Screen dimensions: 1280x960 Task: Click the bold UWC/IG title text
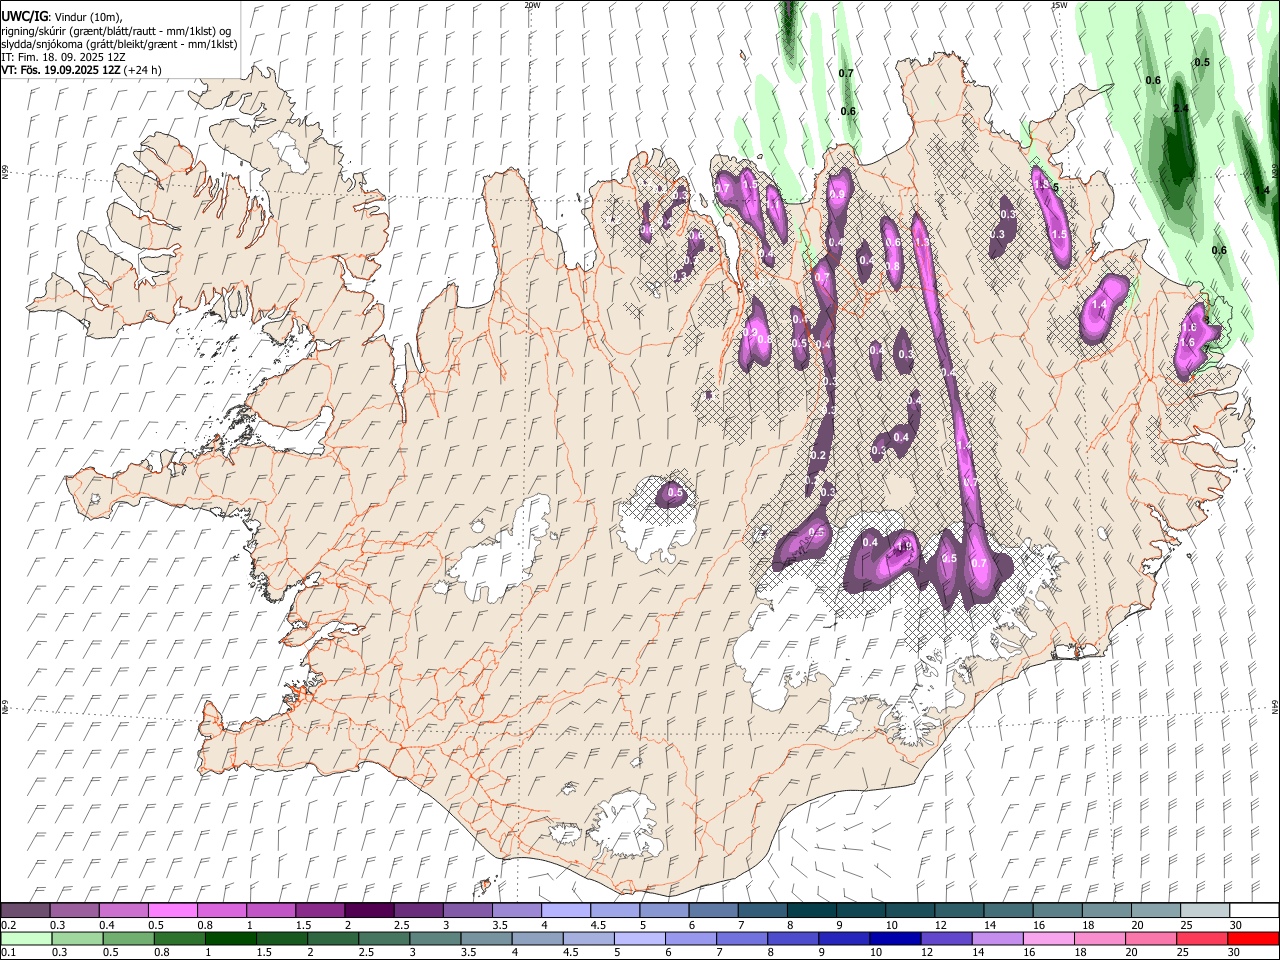(x=24, y=16)
